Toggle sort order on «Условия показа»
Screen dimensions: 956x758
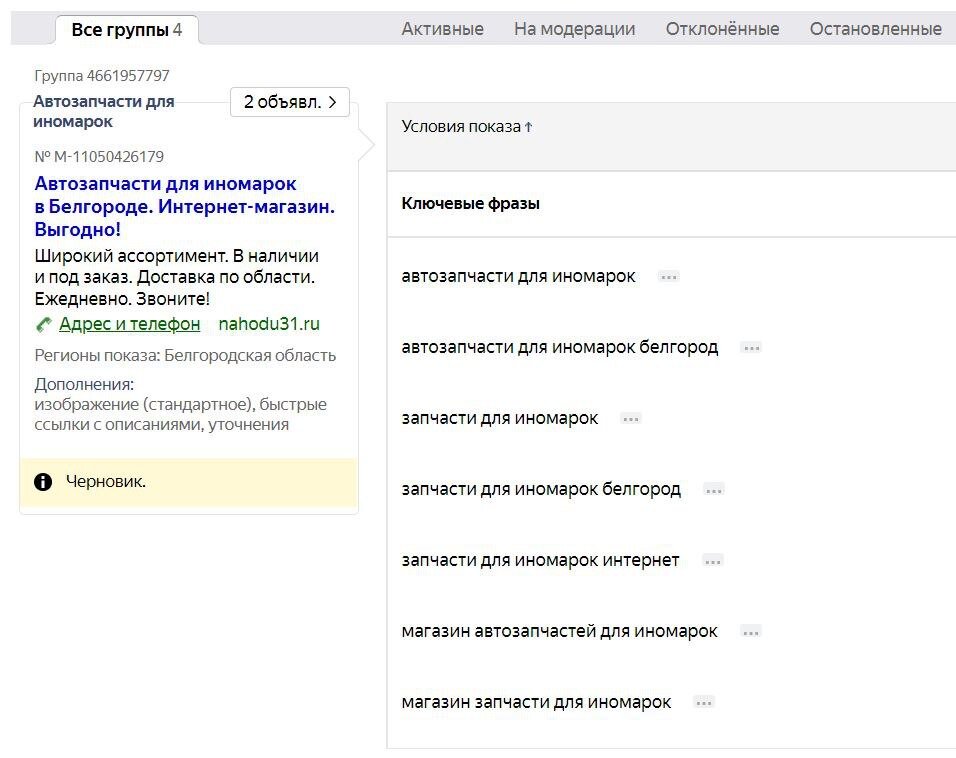pyautogui.click(x=465, y=126)
